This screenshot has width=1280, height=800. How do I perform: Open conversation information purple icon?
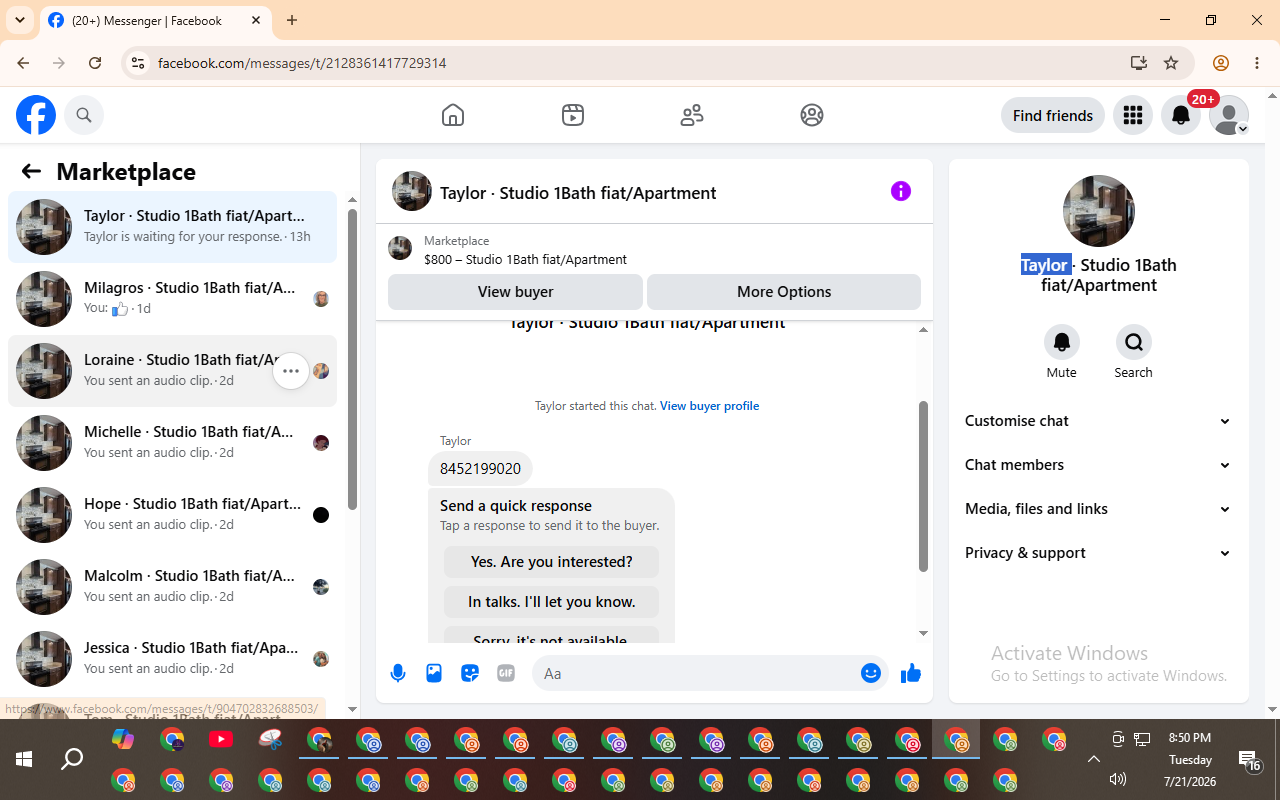click(x=901, y=191)
